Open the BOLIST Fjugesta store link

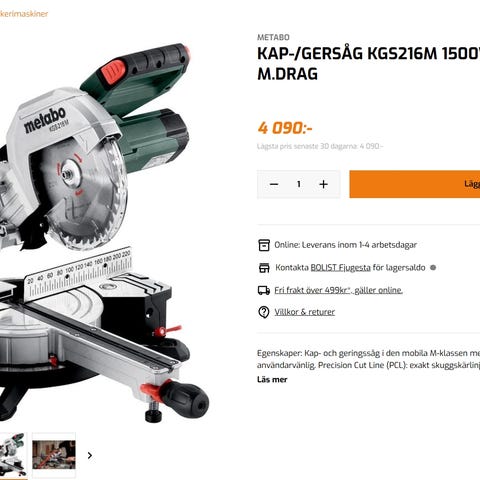(x=340, y=268)
